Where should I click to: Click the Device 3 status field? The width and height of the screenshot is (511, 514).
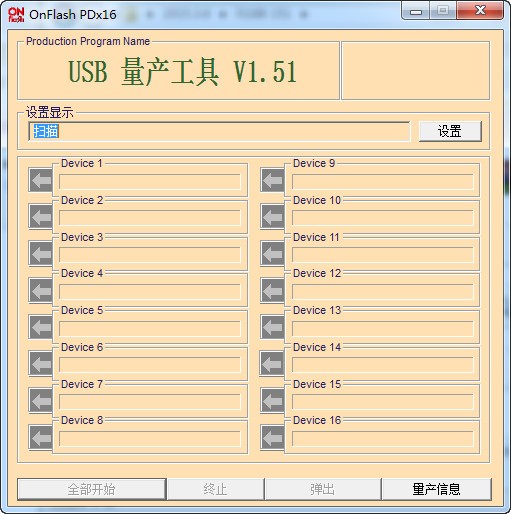150,255
